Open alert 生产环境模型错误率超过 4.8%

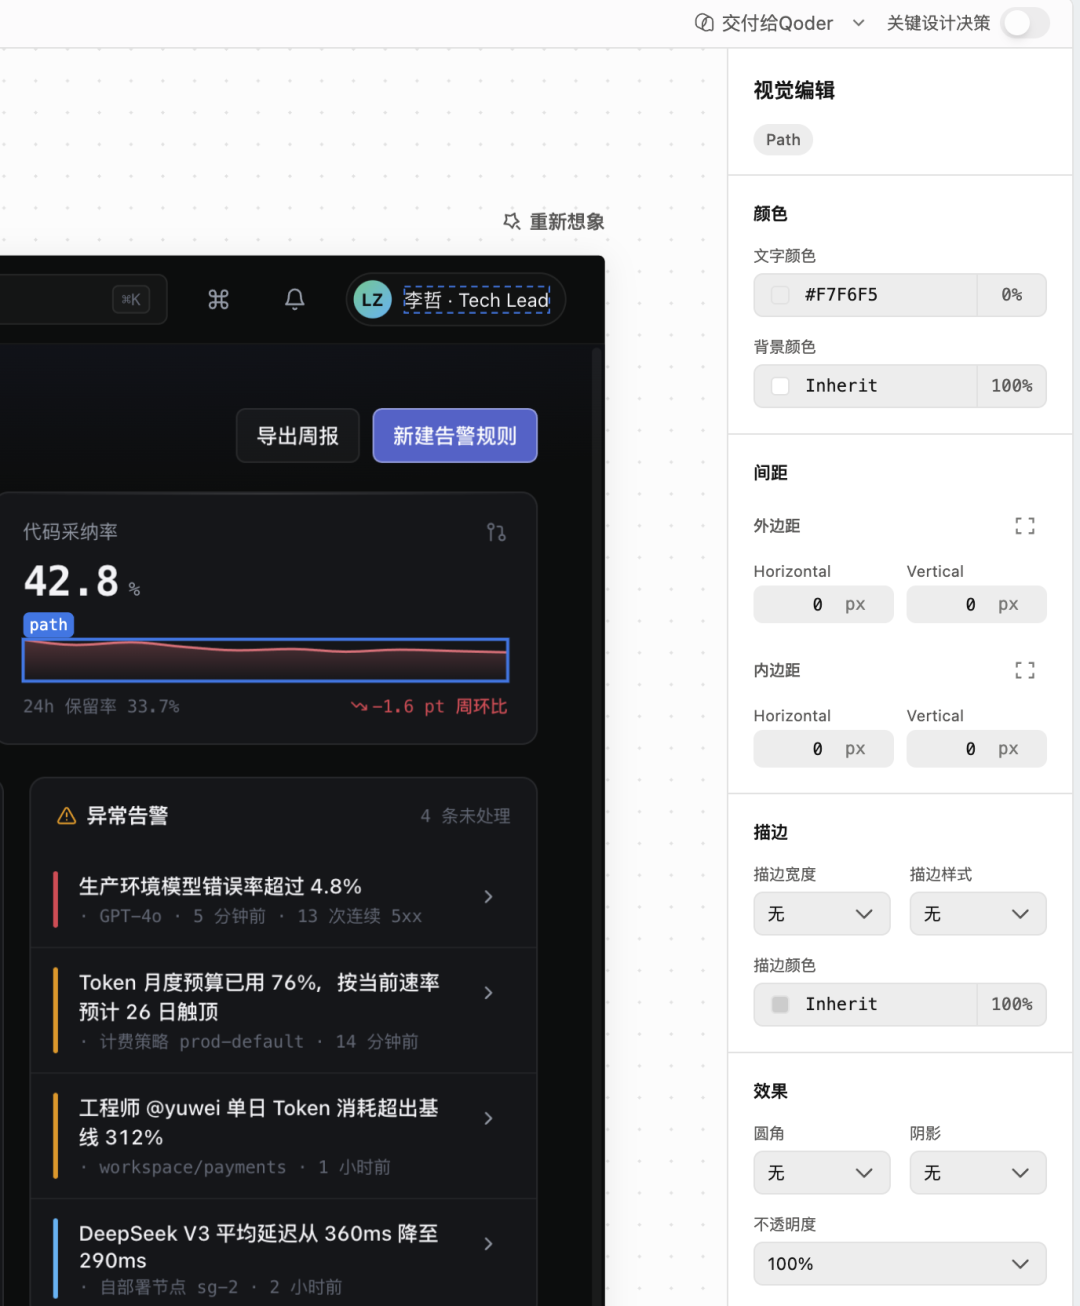[284, 899]
